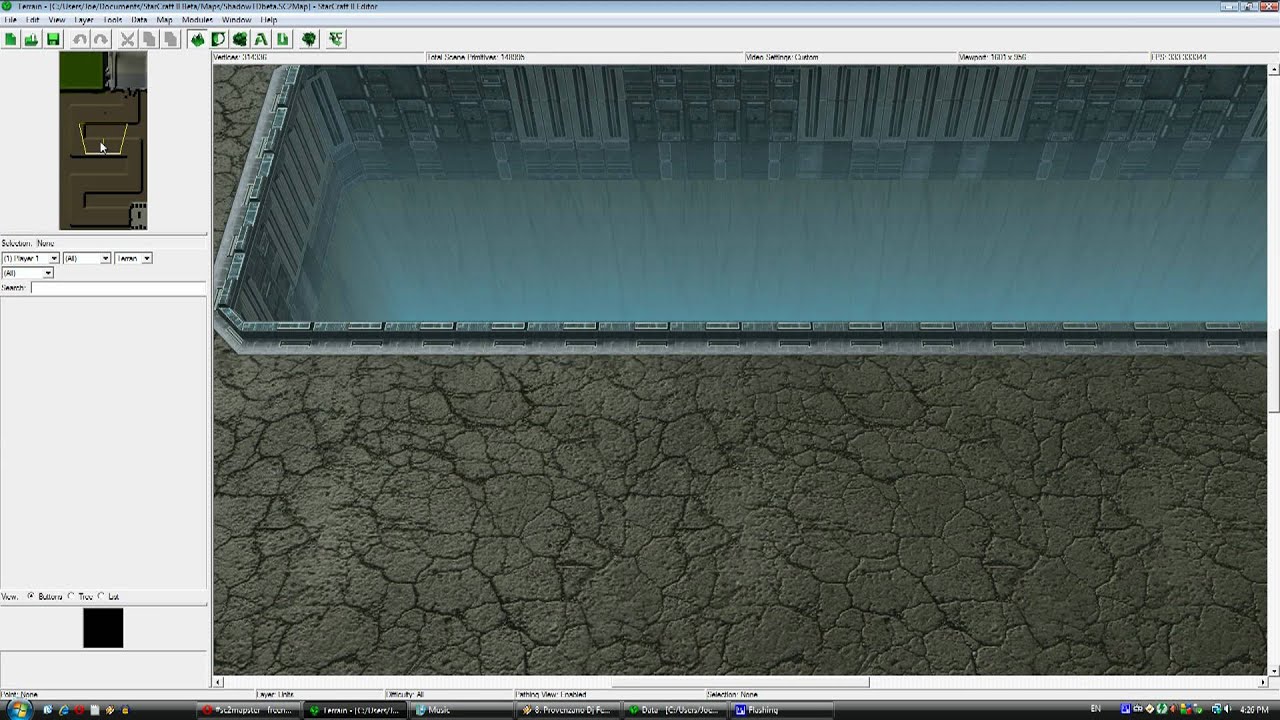The image size is (1280, 720).
Task: Open the Flushing taskbar button
Action: (784, 710)
